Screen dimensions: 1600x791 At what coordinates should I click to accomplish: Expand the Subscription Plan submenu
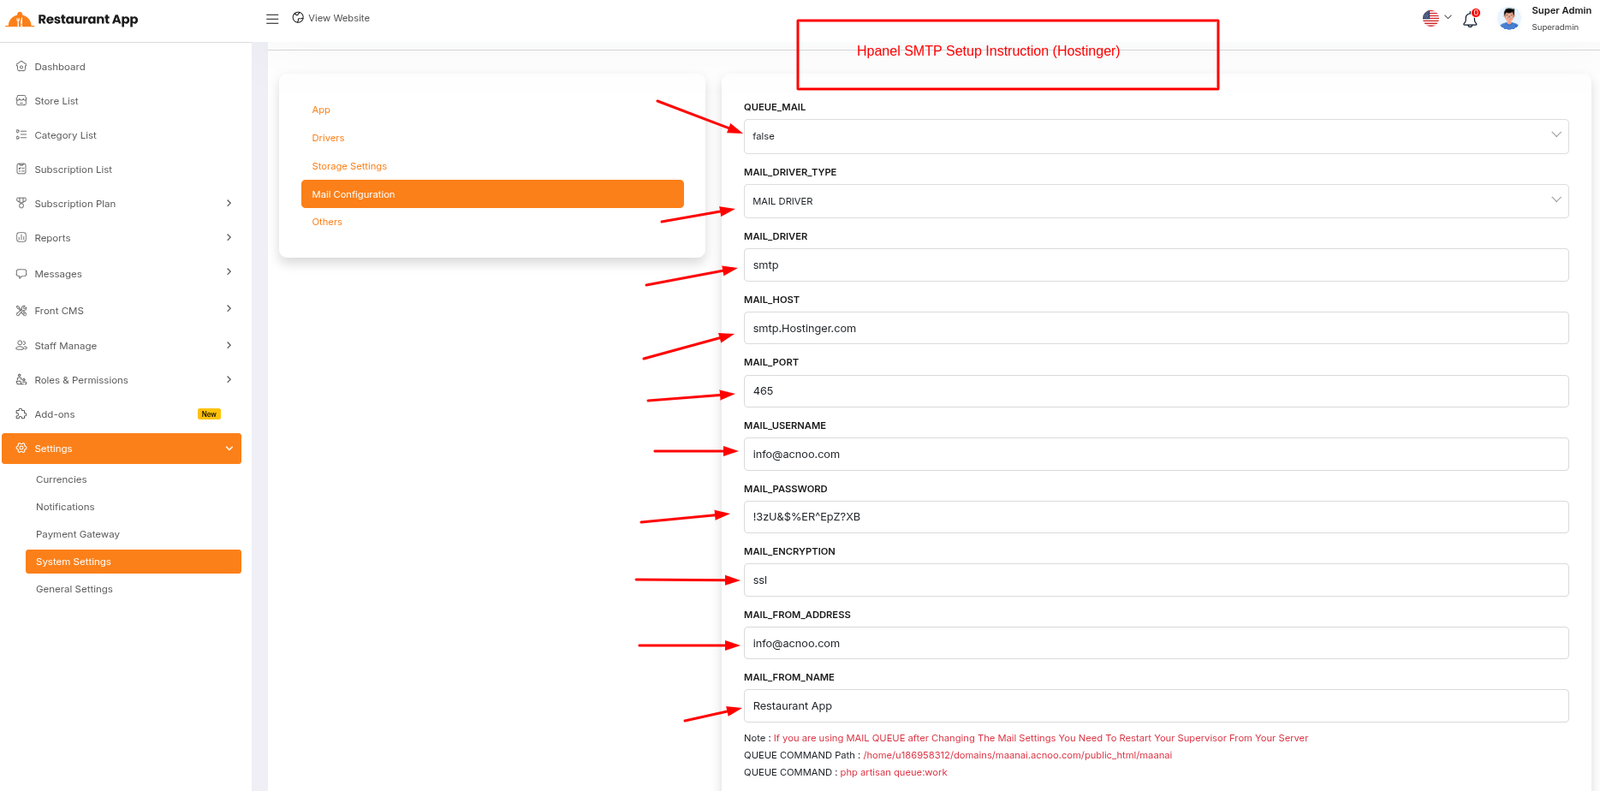pos(229,204)
